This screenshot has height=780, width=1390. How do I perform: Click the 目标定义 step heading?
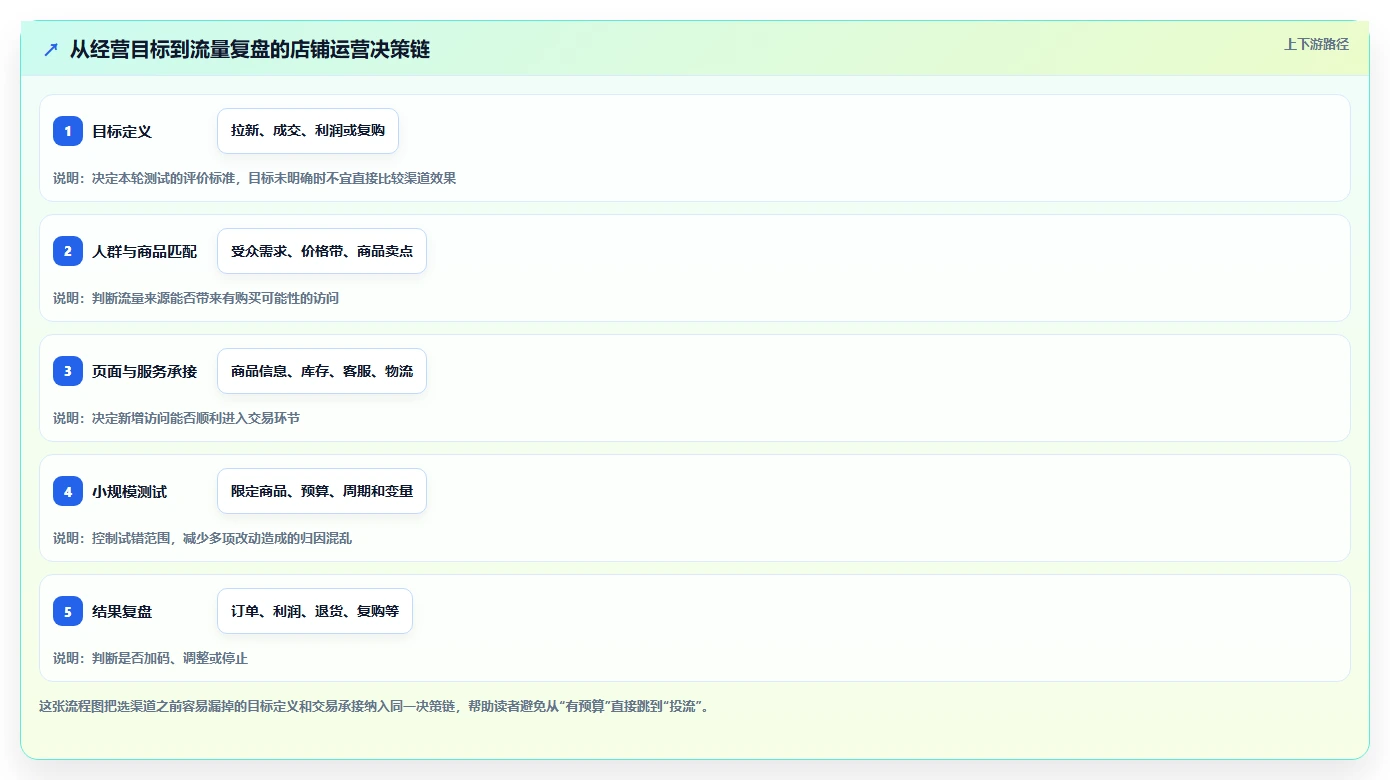pyautogui.click(x=122, y=131)
